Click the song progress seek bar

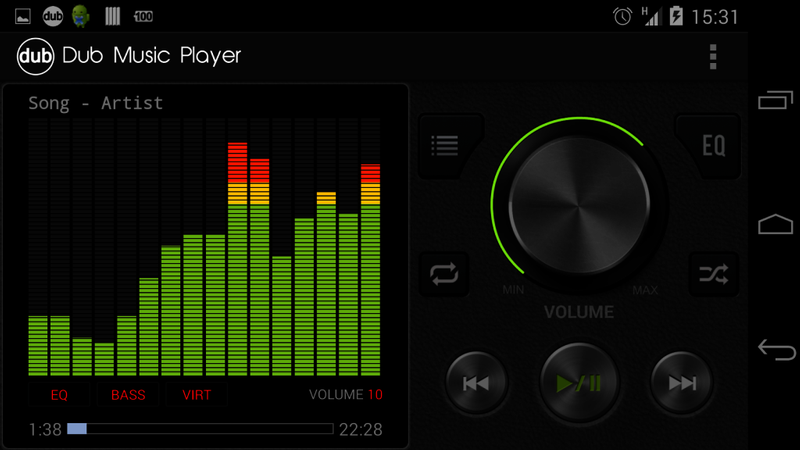pos(200,429)
